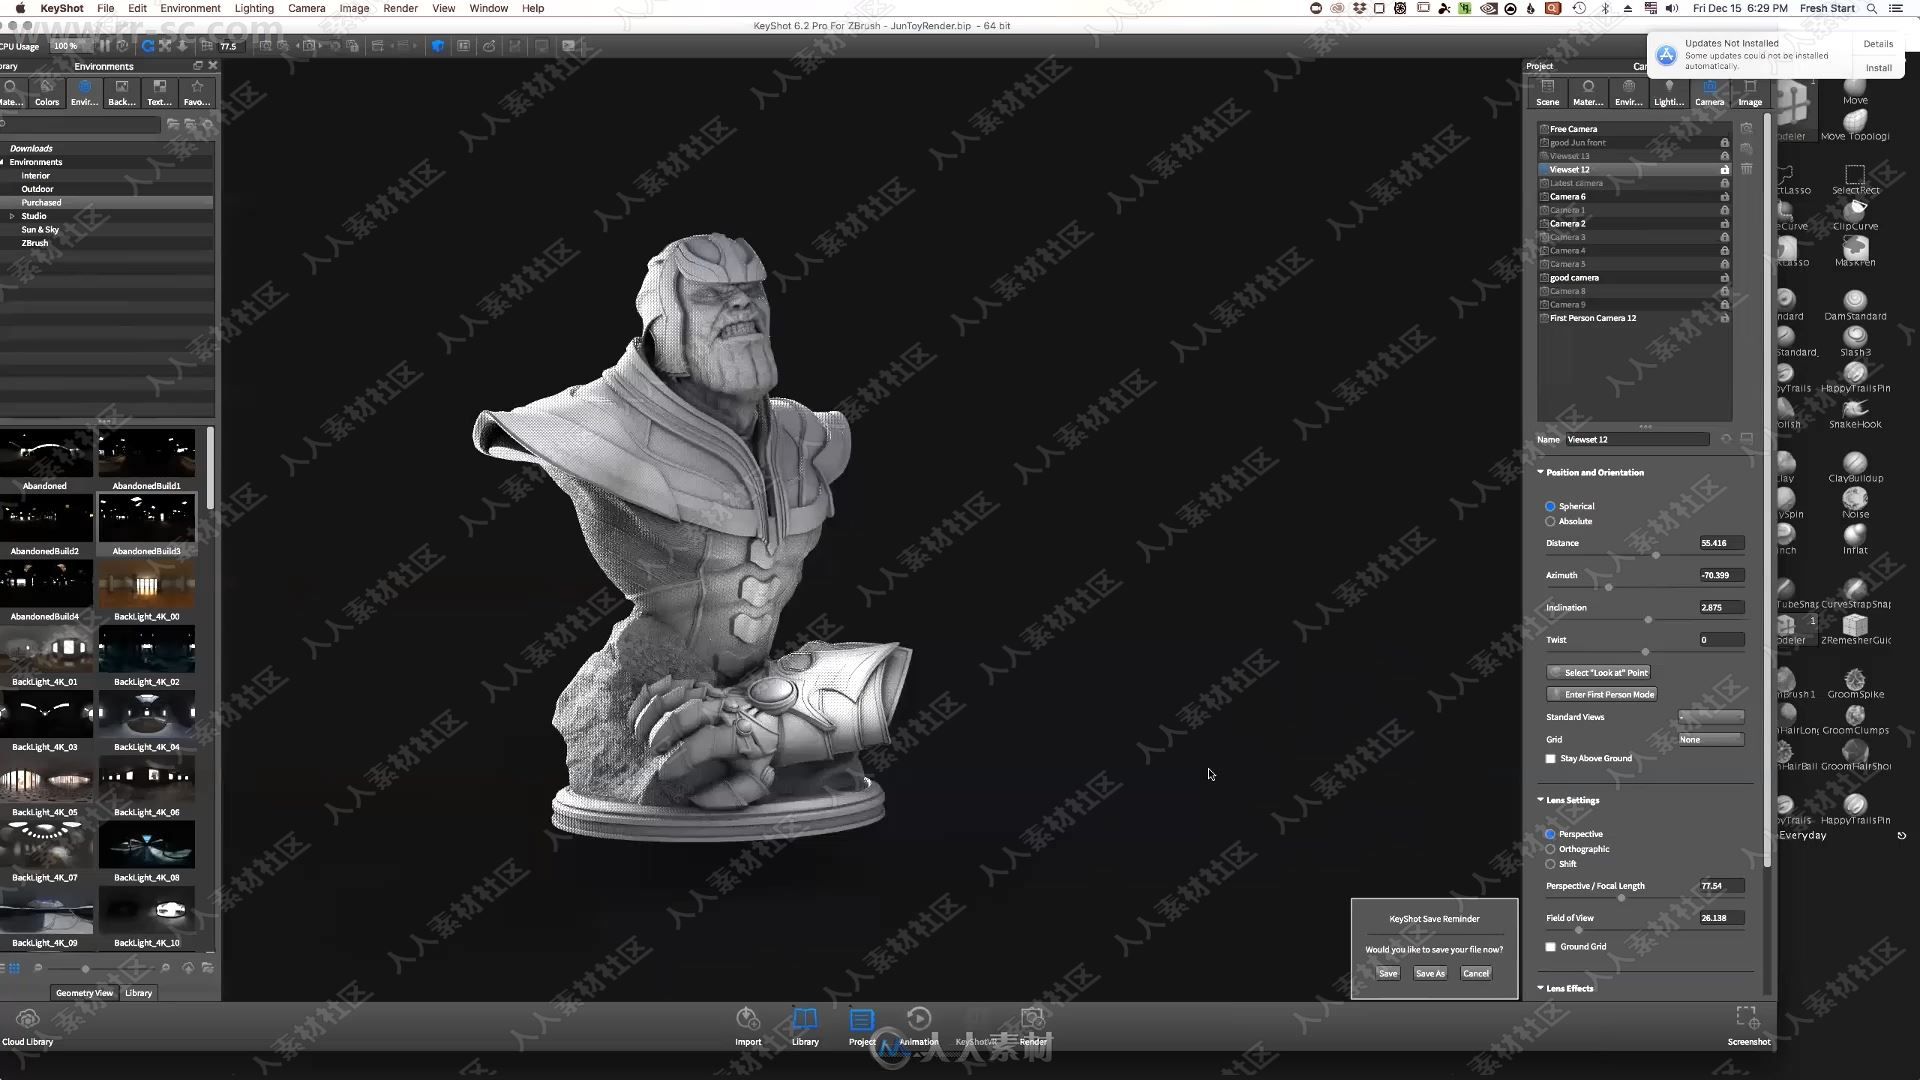The width and height of the screenshot is (1920, 1080).
Task: Click the add camera icon beside camera list
Action: click(1746, 129)
